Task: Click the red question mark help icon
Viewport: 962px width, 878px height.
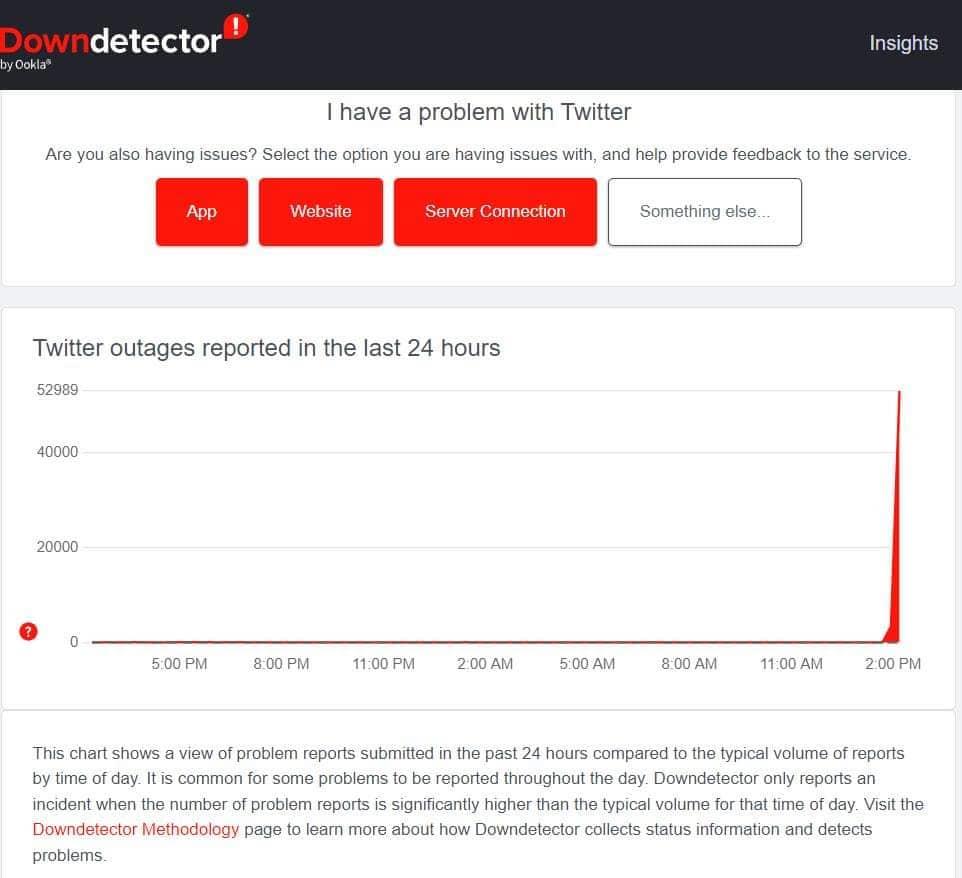Action: [x=29, y=631]
